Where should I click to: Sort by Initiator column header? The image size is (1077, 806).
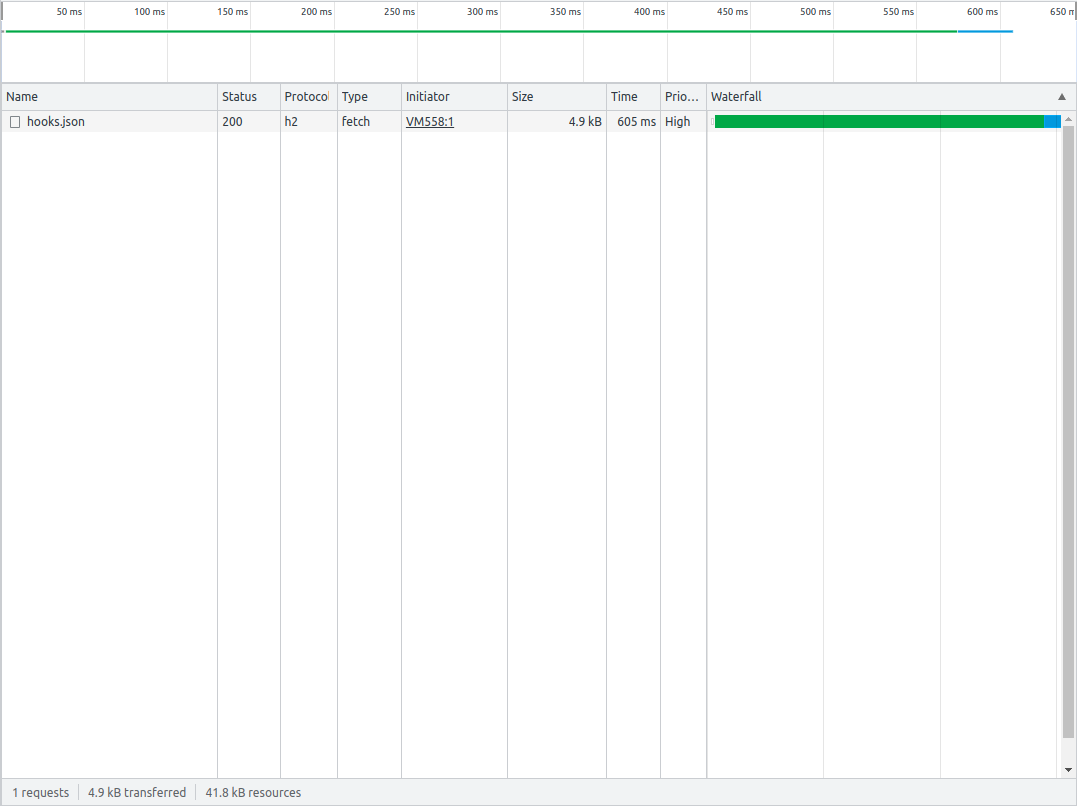coord(454,97)
